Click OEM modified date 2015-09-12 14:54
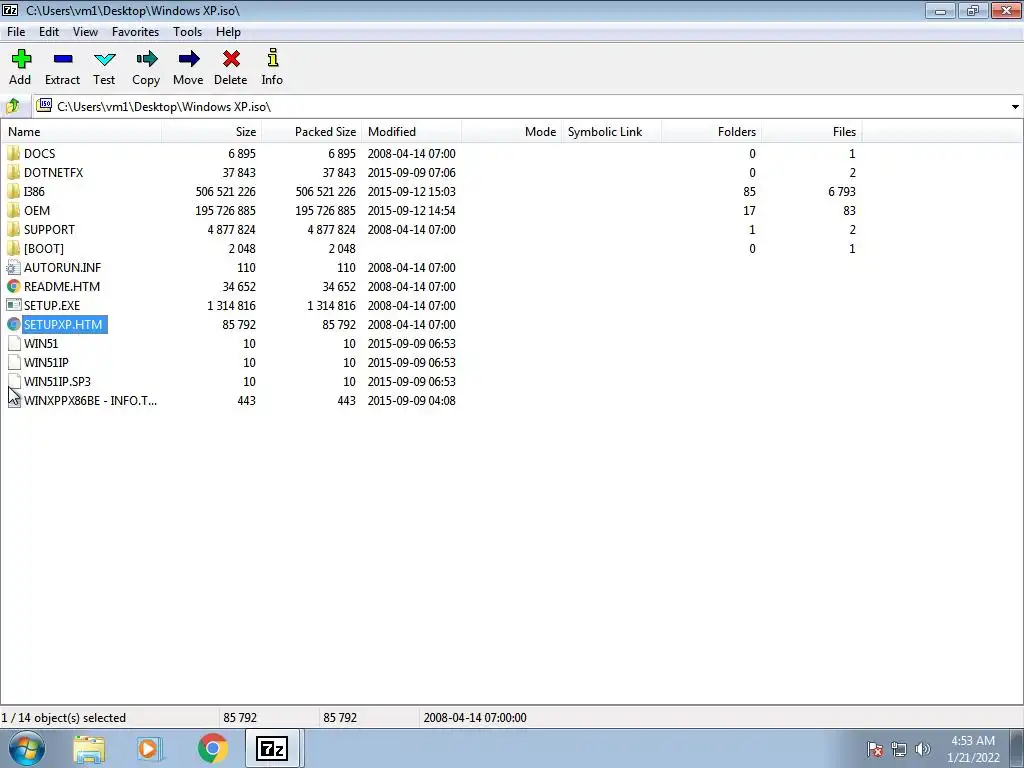Viewport: 1024px width, 768px height. 411,210
